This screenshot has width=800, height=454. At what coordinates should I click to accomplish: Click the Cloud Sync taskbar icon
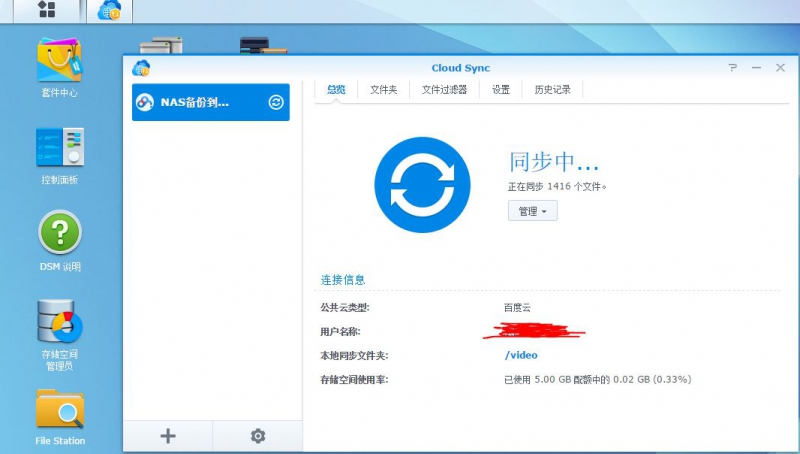click(x=109, y=11)
